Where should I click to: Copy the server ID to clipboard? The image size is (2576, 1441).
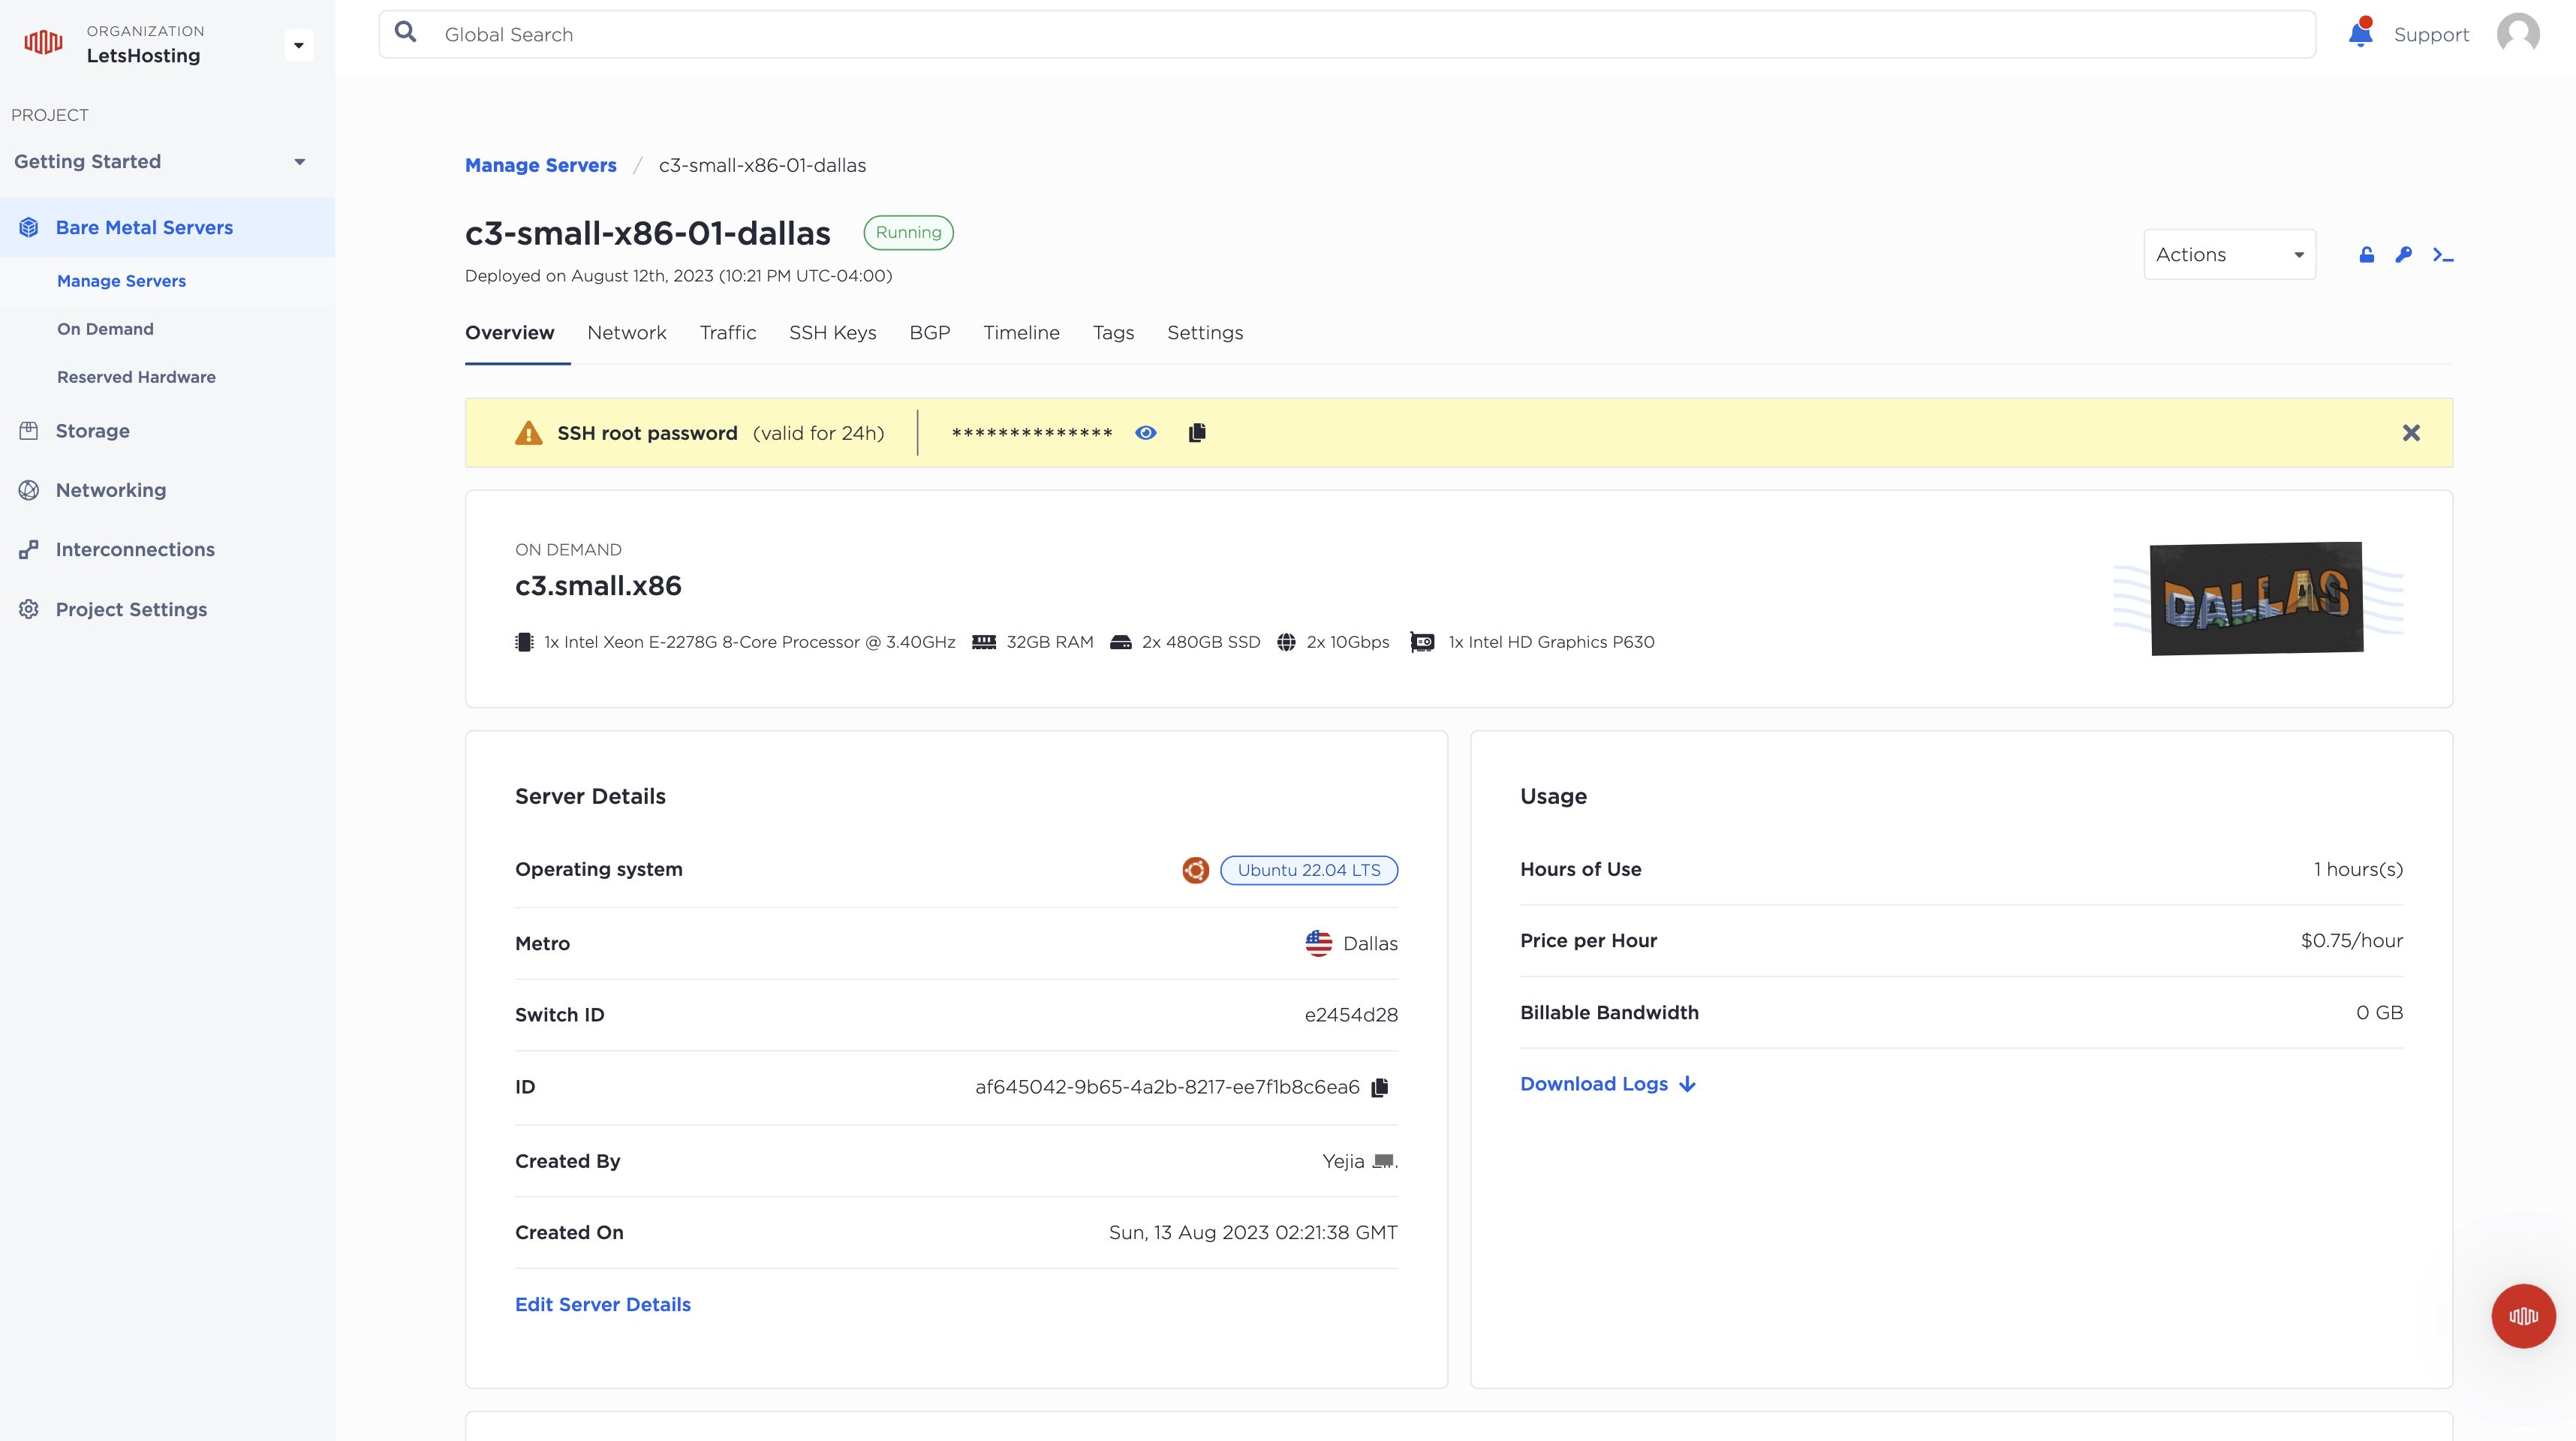[x=1380, y=1087]
